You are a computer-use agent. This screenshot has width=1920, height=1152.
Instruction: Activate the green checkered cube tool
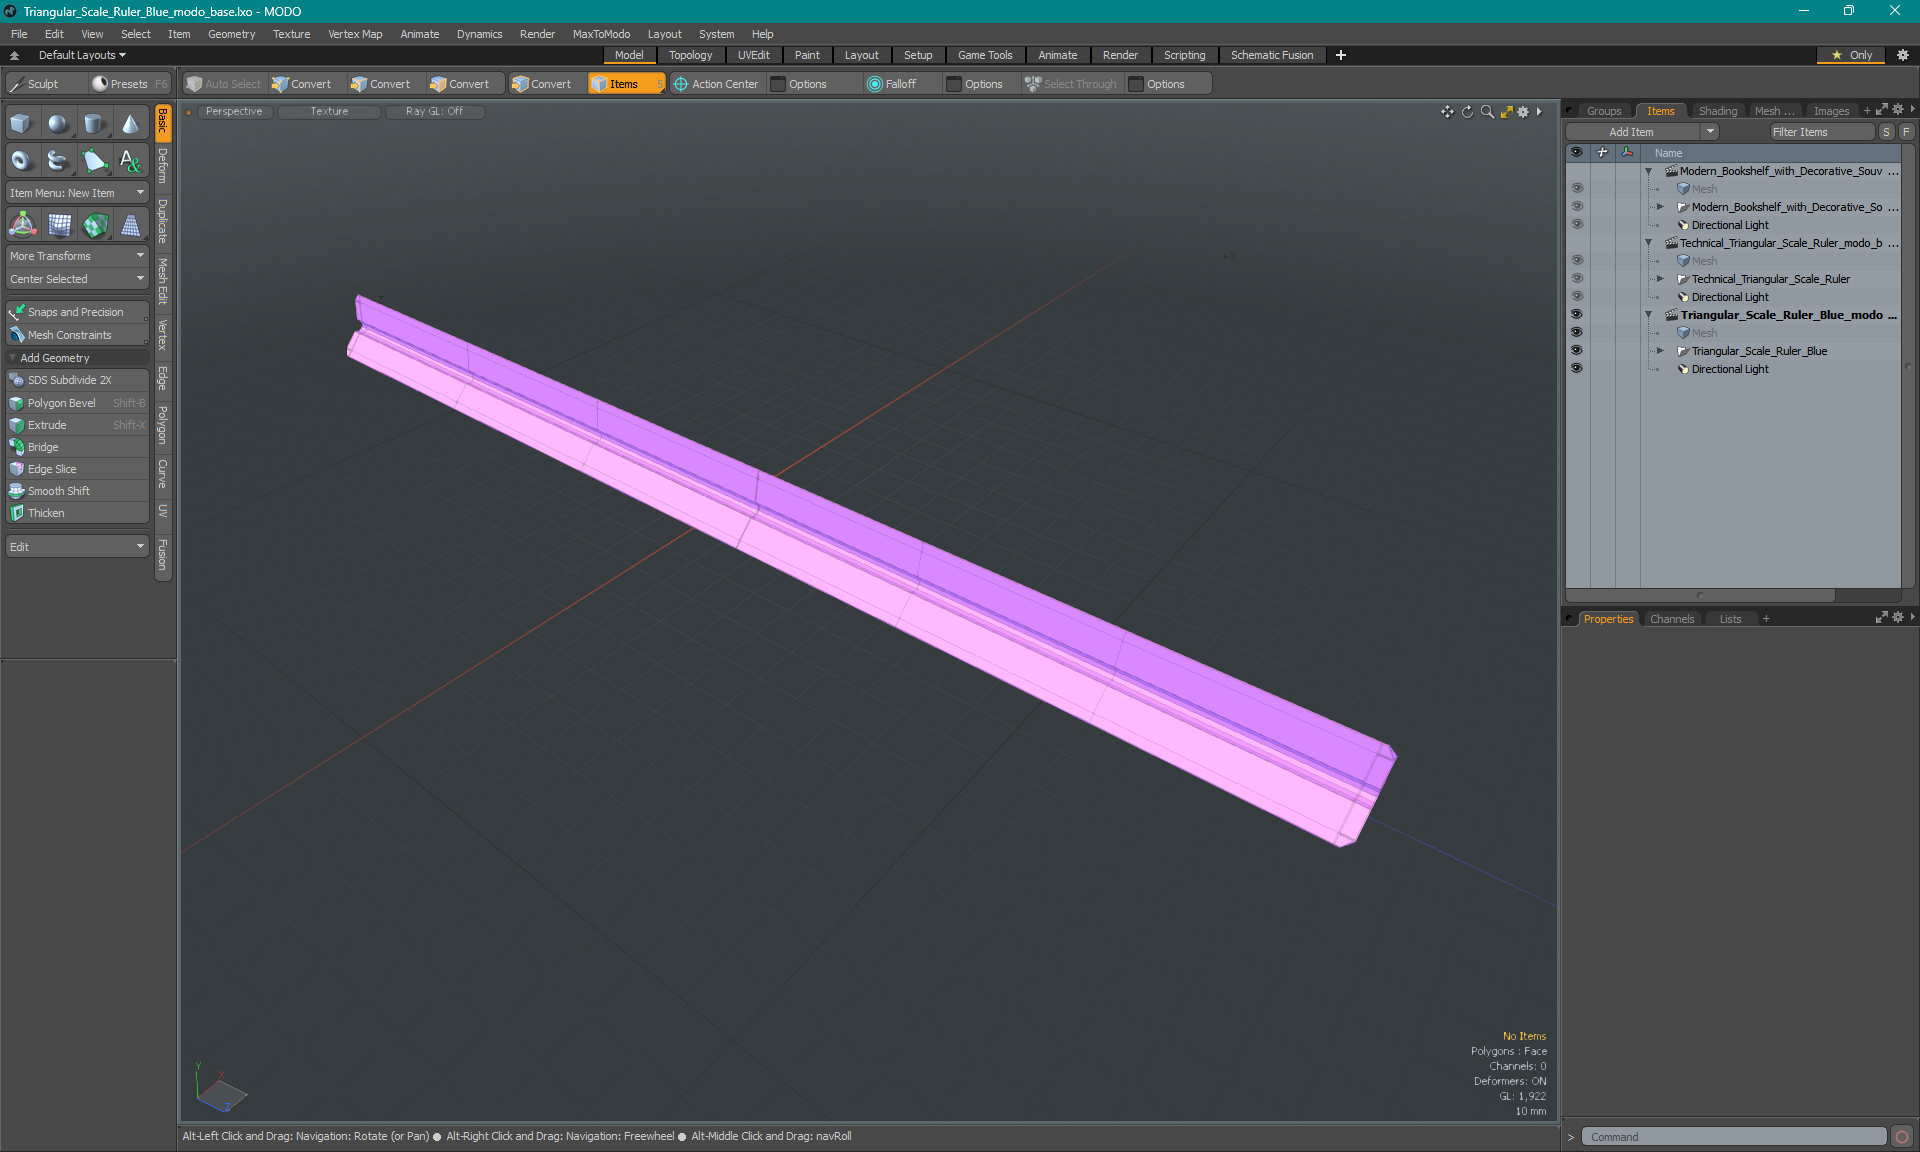95,225
